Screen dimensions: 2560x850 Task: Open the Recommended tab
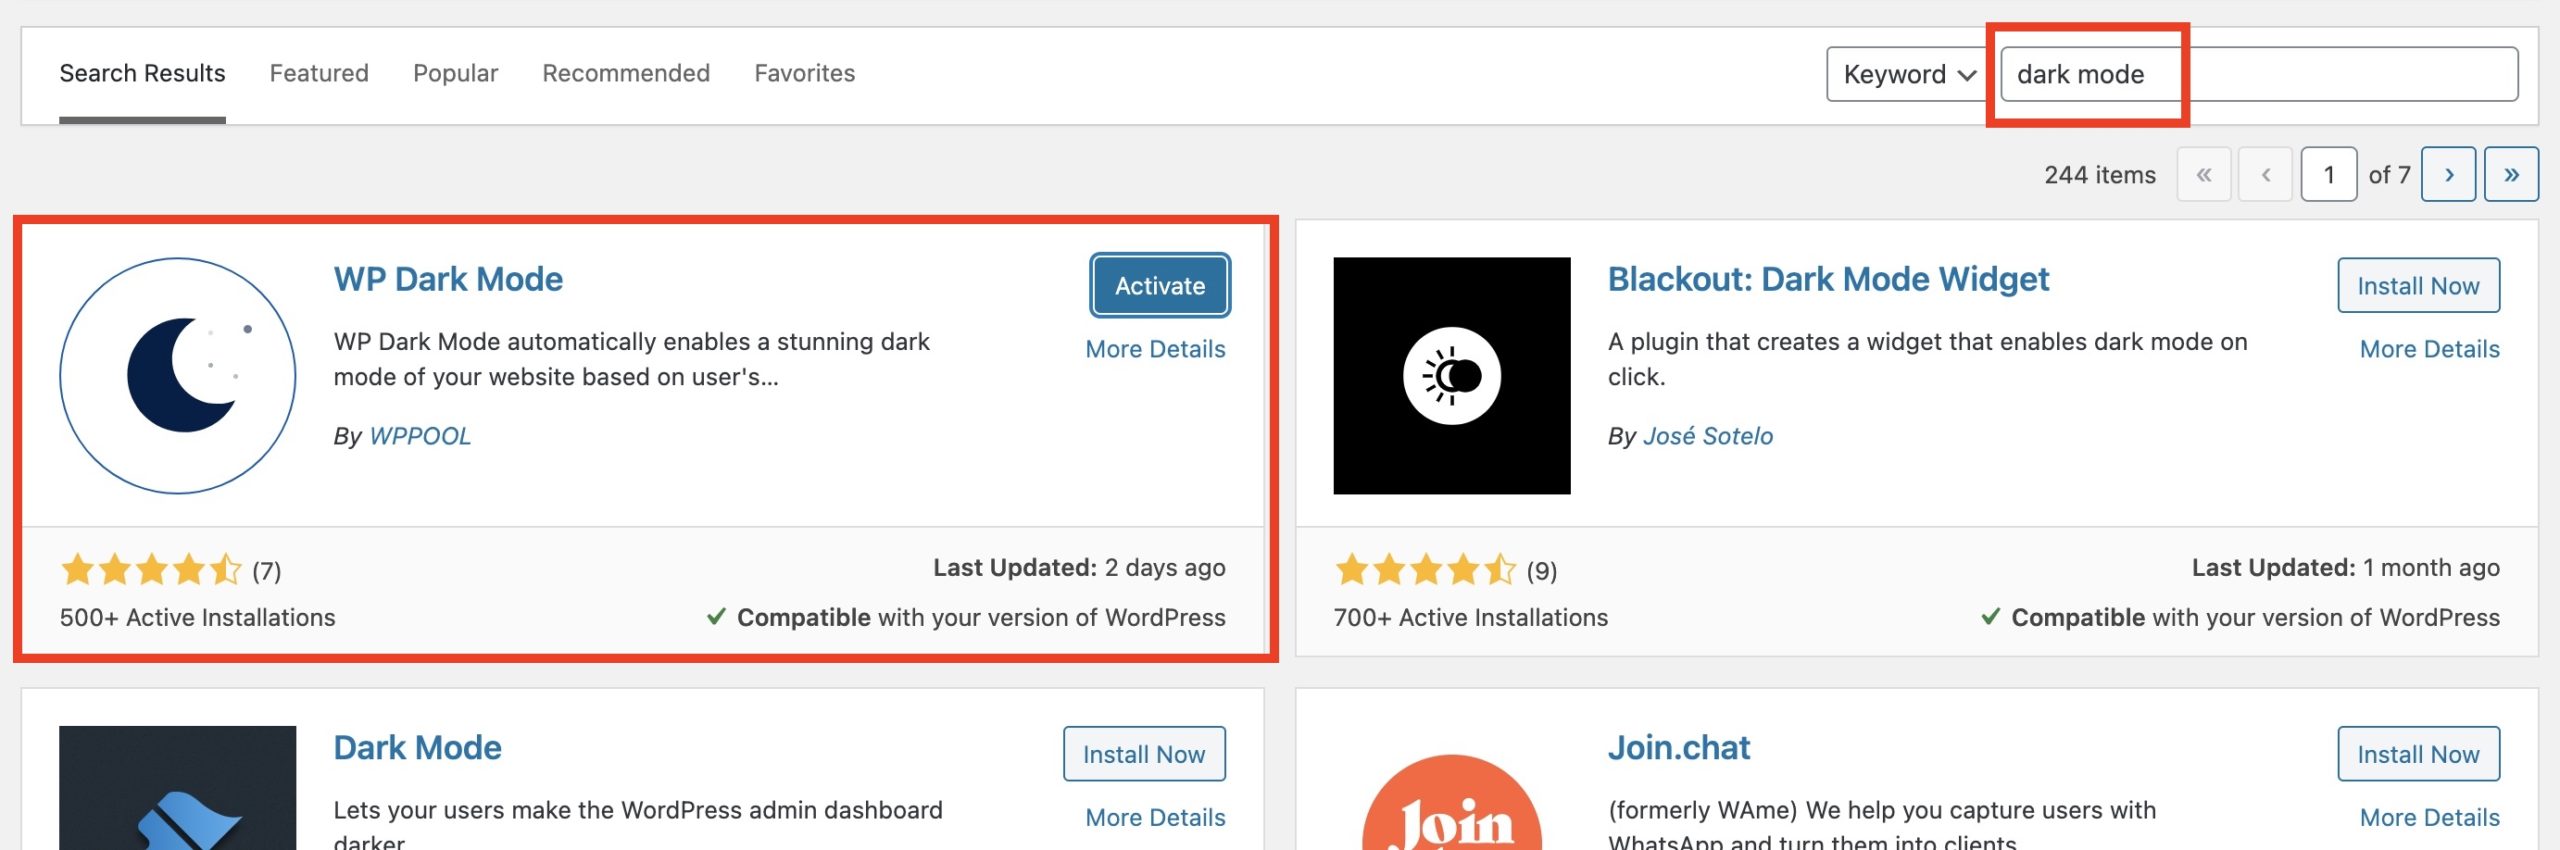(x=626, y=73)
